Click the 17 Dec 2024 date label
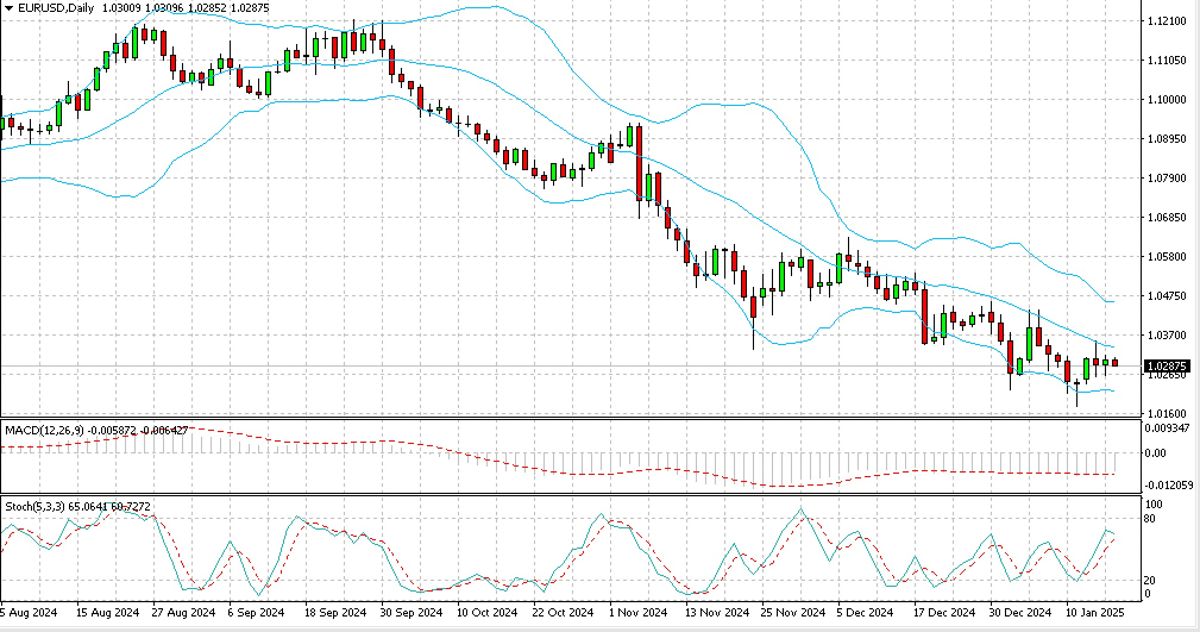The width and height of the screenshot is (1200, 632). pos(945,612)
